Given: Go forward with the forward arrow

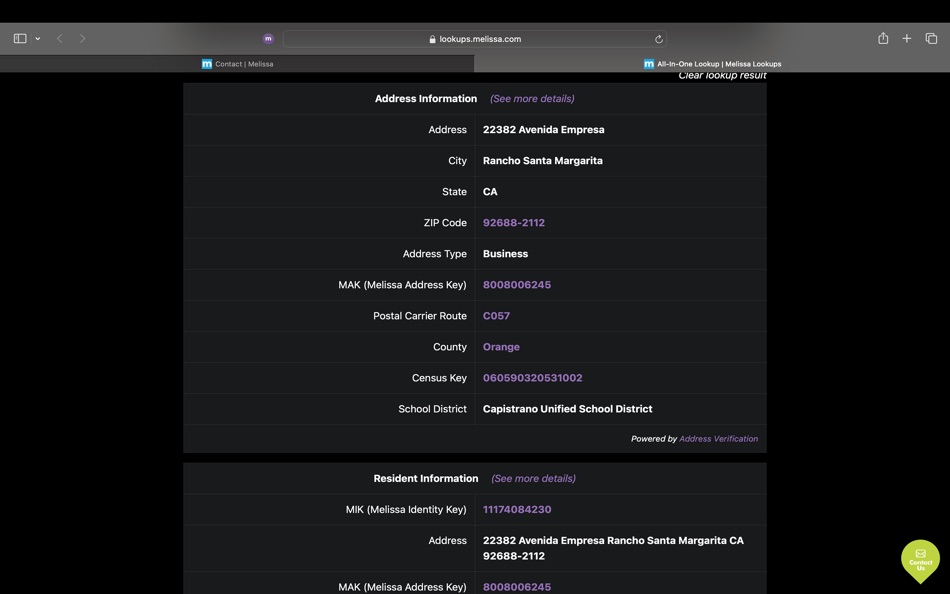Looking at the screenshot, I should pyautogui.click(x=82, y=38).
